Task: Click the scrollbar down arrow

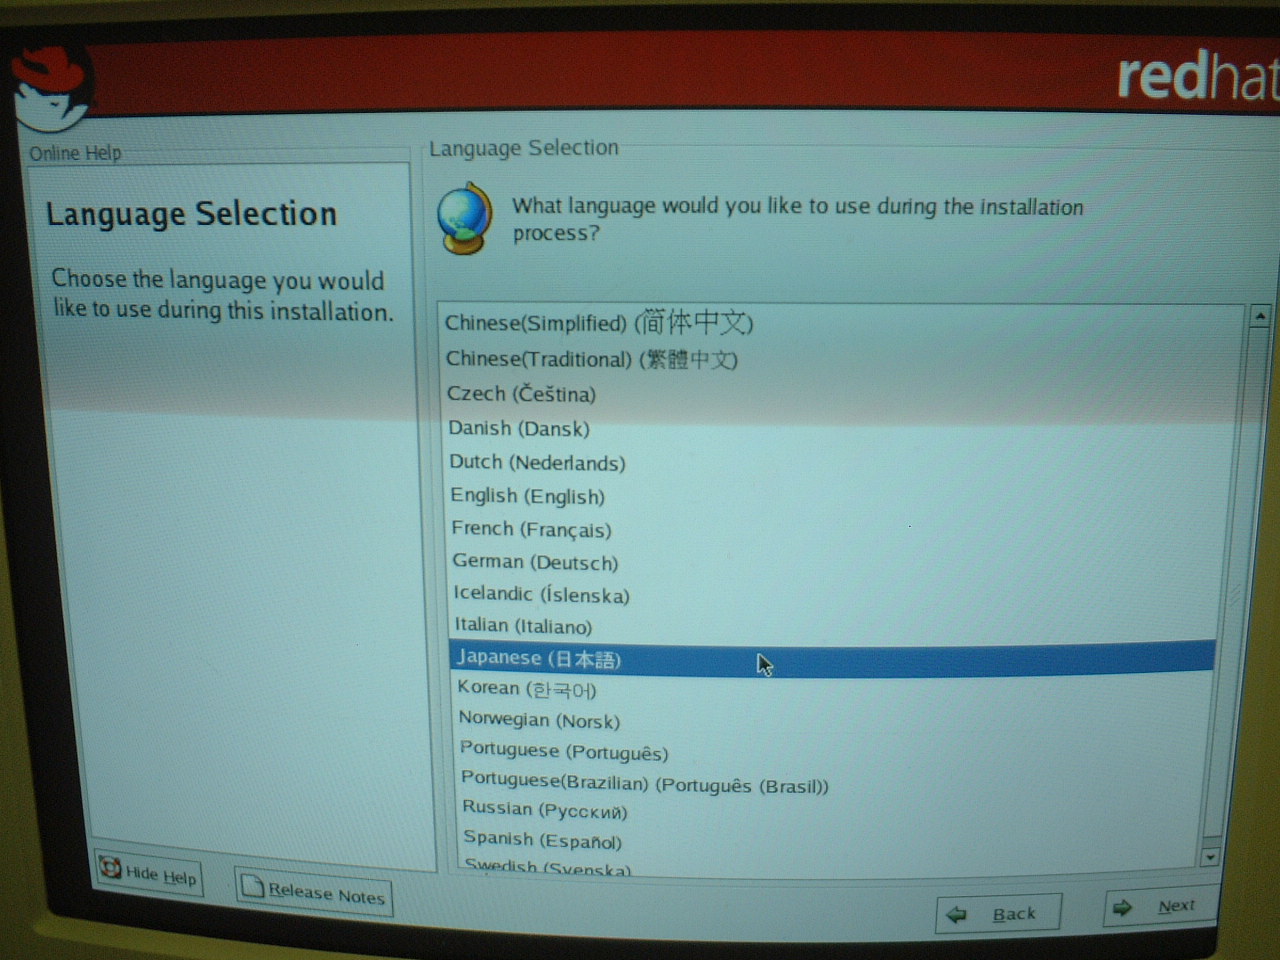Action: point(1211,857)
